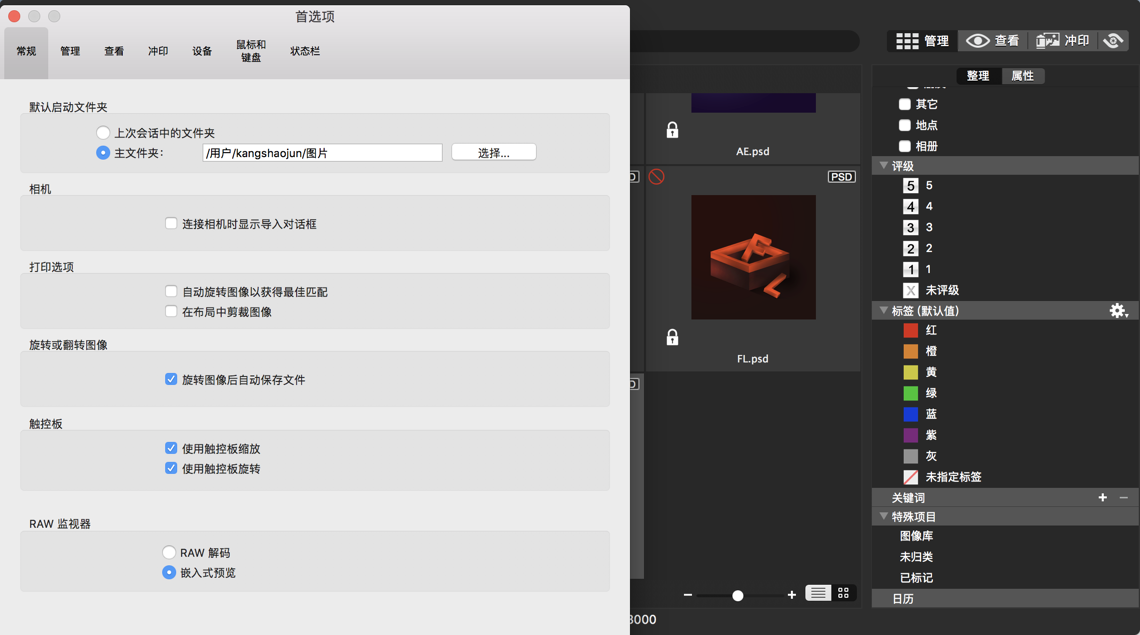Collapse the 特殊项目 section
1140x635 pixels.
coord(883,516)
